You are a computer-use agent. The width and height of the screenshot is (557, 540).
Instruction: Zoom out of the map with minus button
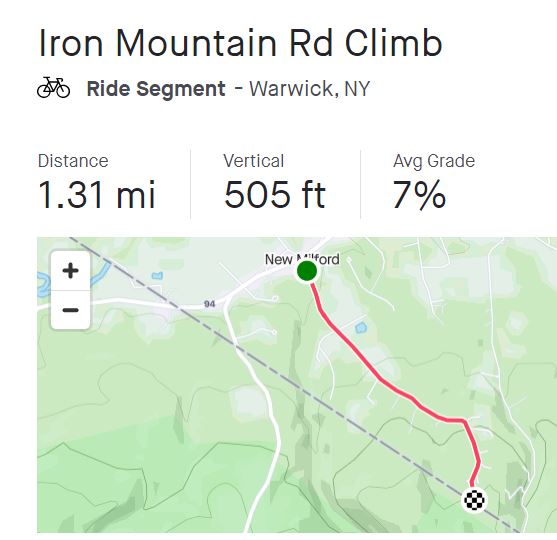pyautogui.click(x=70, y=310)
